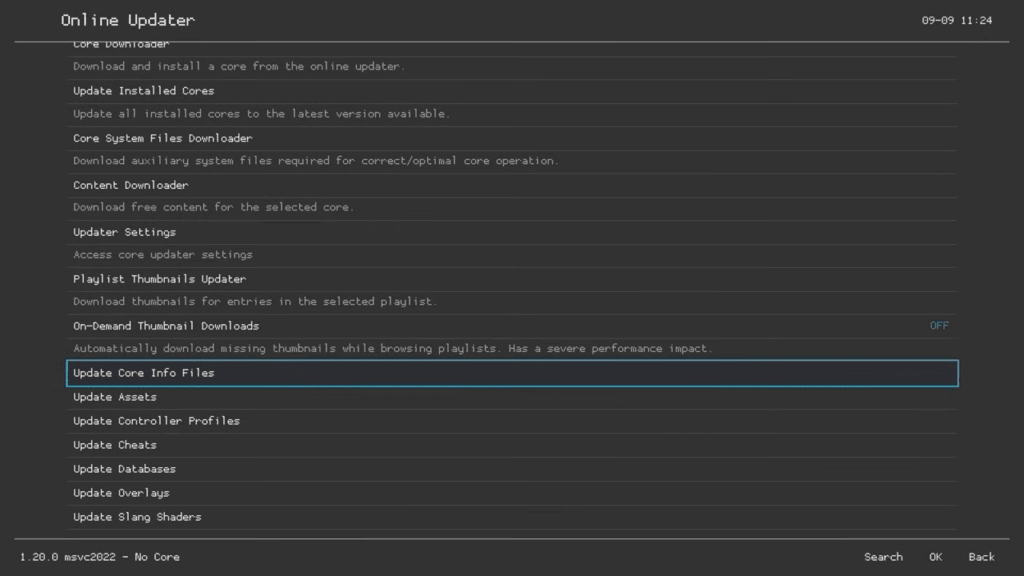The height and width of the screenshot is (576, 1024).
Task: Click the Online Updater title
Action: coord(127,20)
